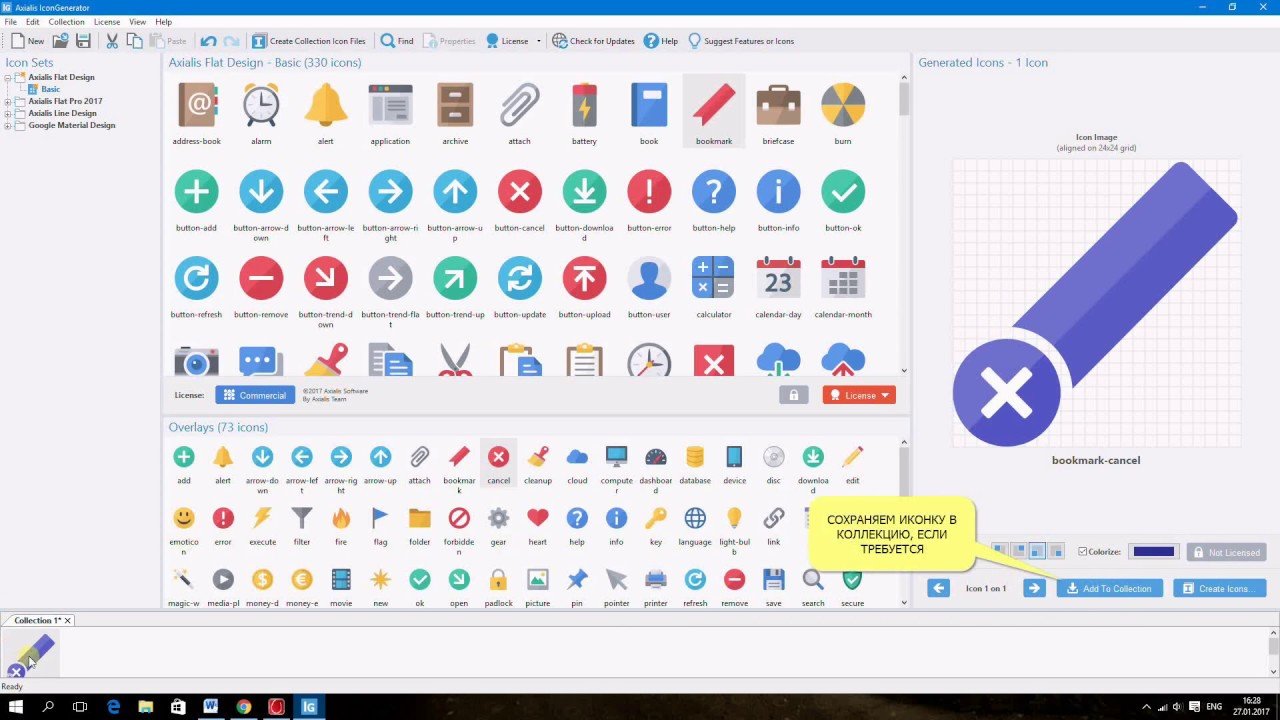Open Find from the toolbar
The width and height of the screenshot is (1280, 720).
(397, 41)
